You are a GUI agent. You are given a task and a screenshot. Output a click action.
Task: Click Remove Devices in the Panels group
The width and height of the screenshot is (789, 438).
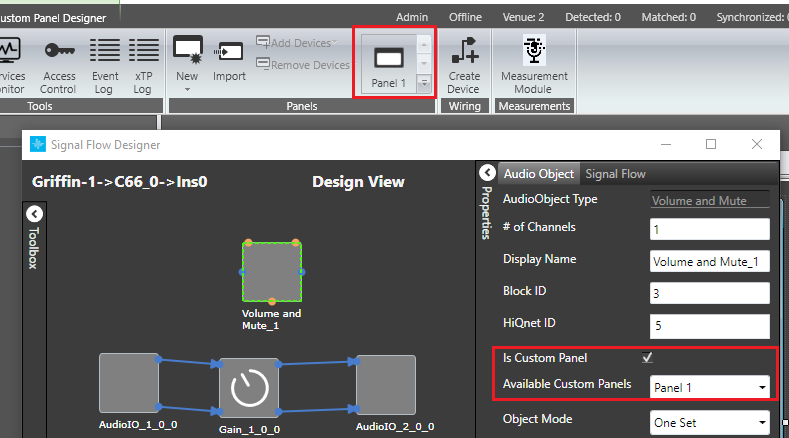(303, 64)
